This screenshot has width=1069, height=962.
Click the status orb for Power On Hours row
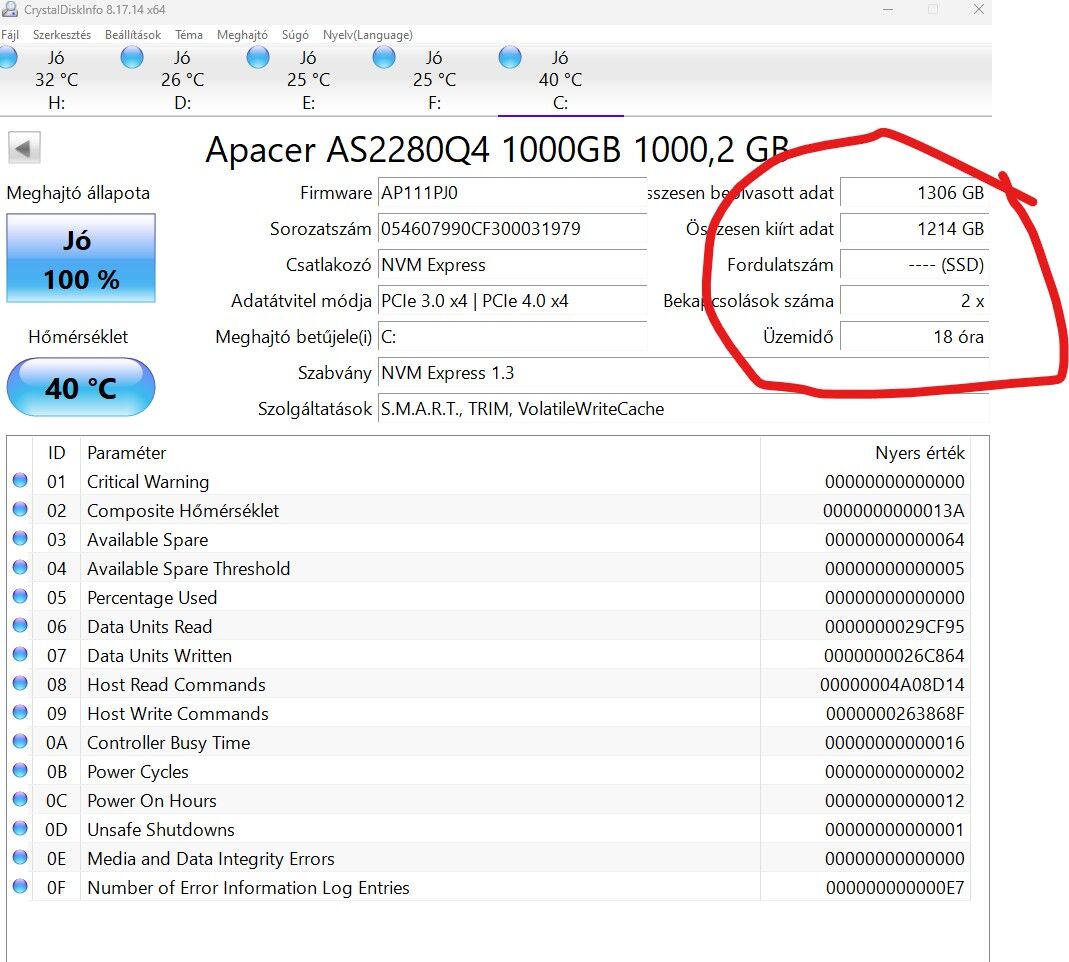click(x=20, y=799)
